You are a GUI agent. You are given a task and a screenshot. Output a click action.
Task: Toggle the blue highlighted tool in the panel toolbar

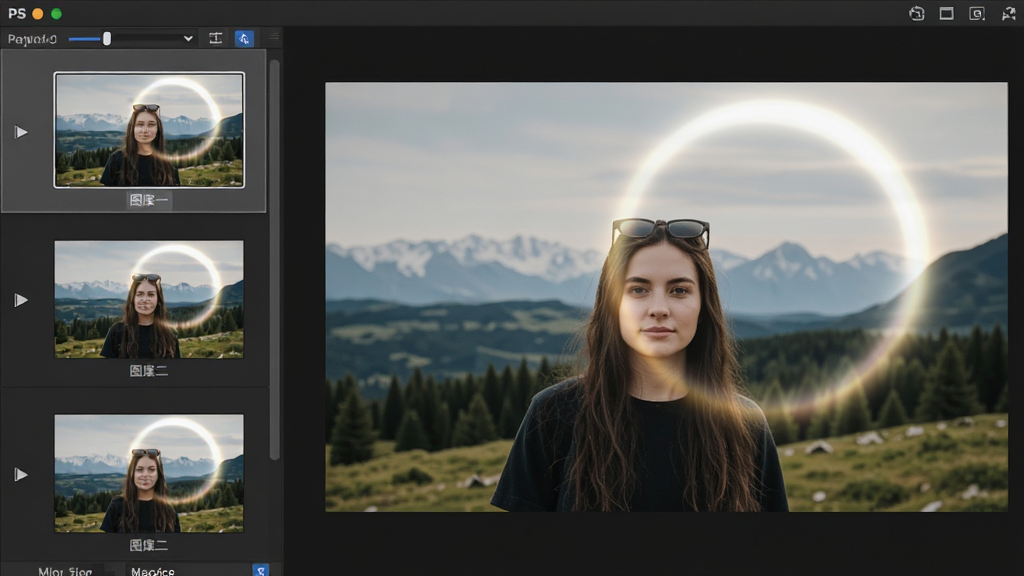point(244,39)
